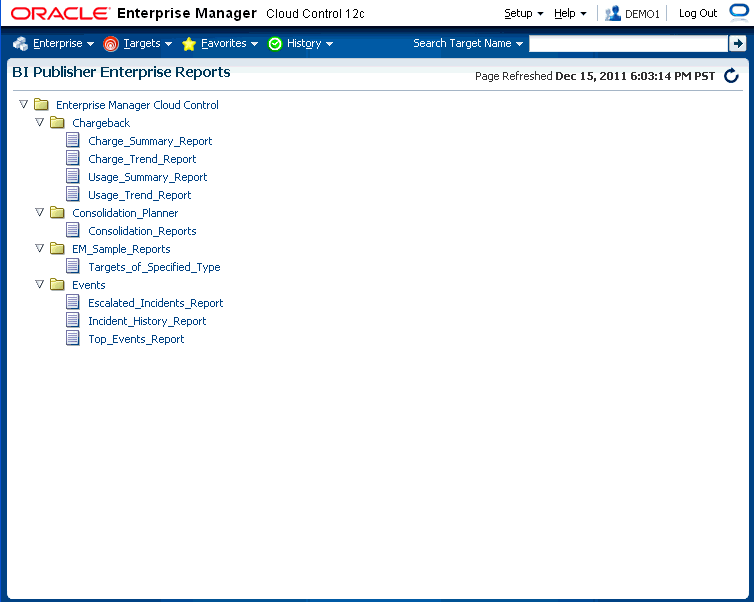Click the Consolidation_Reports document icon

click(73, 230)
